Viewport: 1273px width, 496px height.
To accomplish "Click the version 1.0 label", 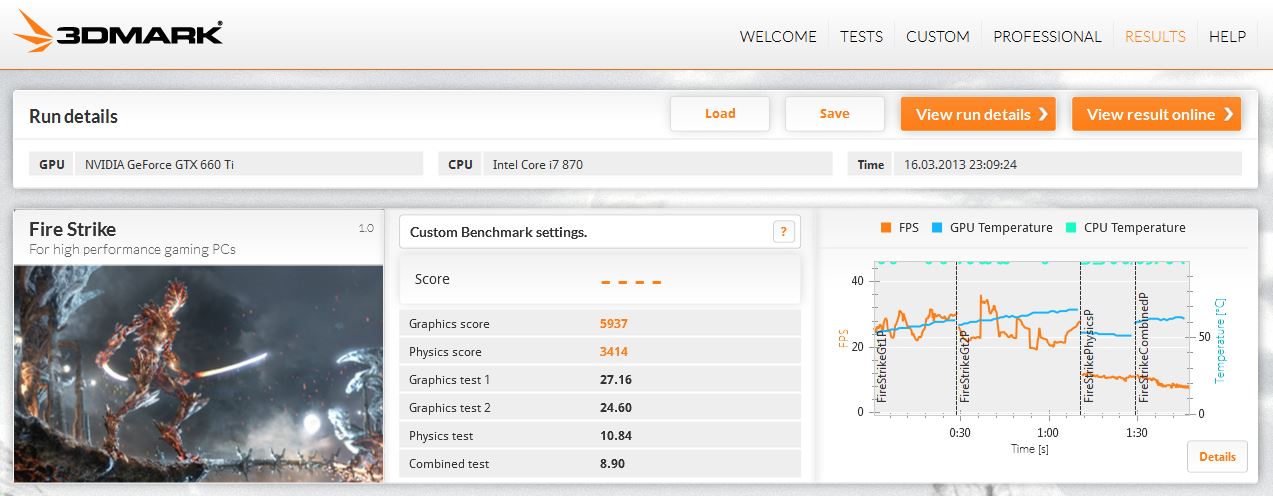I will pos(366,228).
